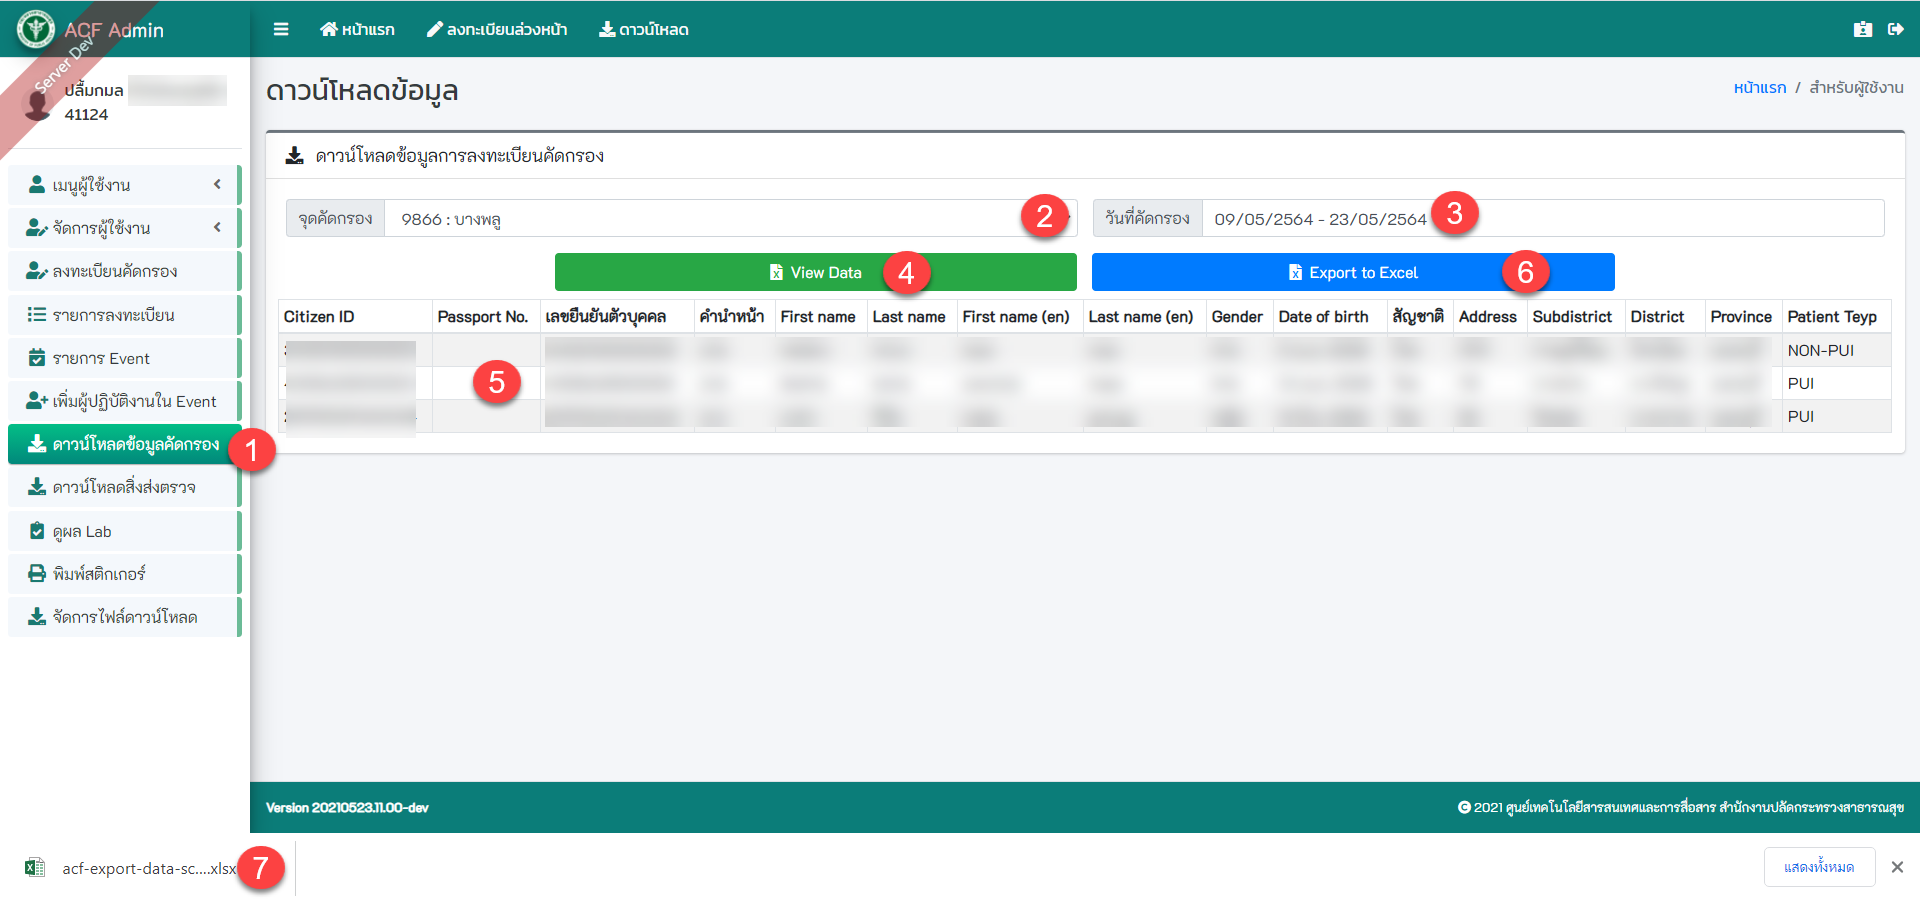The width and height of the screenshot is (1920, 900).
Task: Close the browser download bar
Action: click(x=1897, y=867)
